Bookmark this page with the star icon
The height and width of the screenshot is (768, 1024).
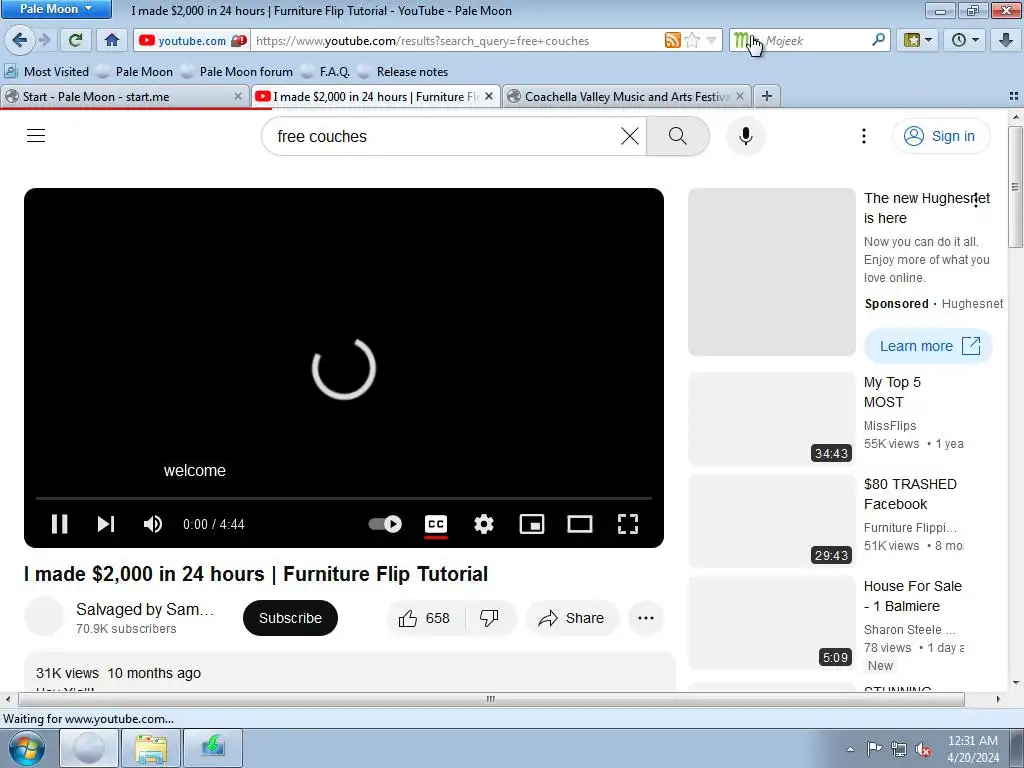pyautogui.click(x=692, y=40)
